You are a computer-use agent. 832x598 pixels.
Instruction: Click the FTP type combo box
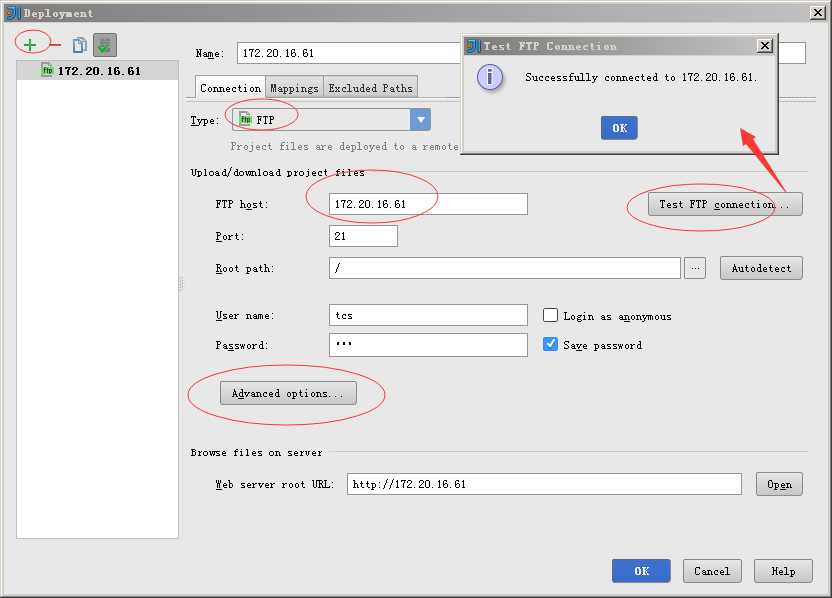(331, 119)
